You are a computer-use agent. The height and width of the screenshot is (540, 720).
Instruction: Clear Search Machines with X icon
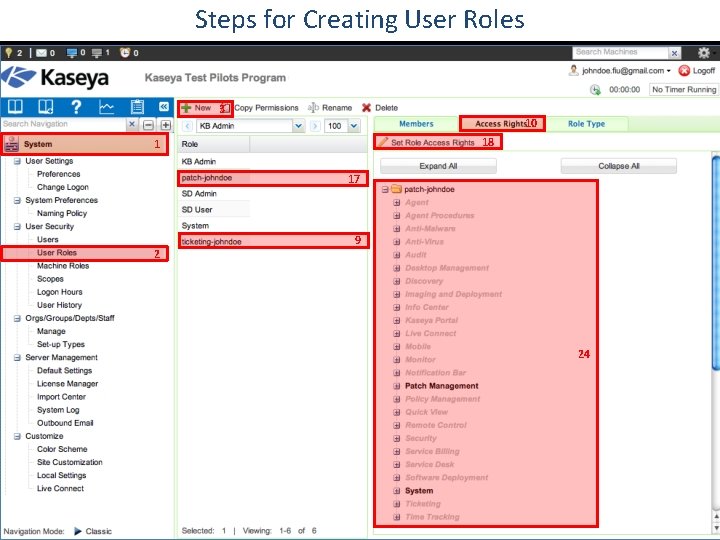click(x=674, y=53)
